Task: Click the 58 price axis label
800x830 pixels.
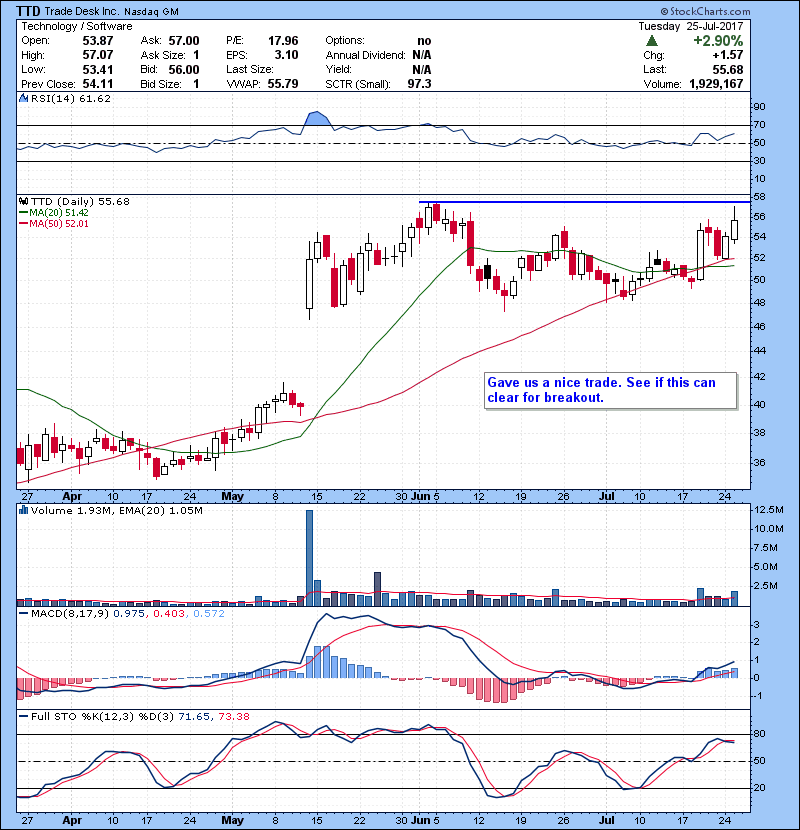Action: click(x=759, y=197)
